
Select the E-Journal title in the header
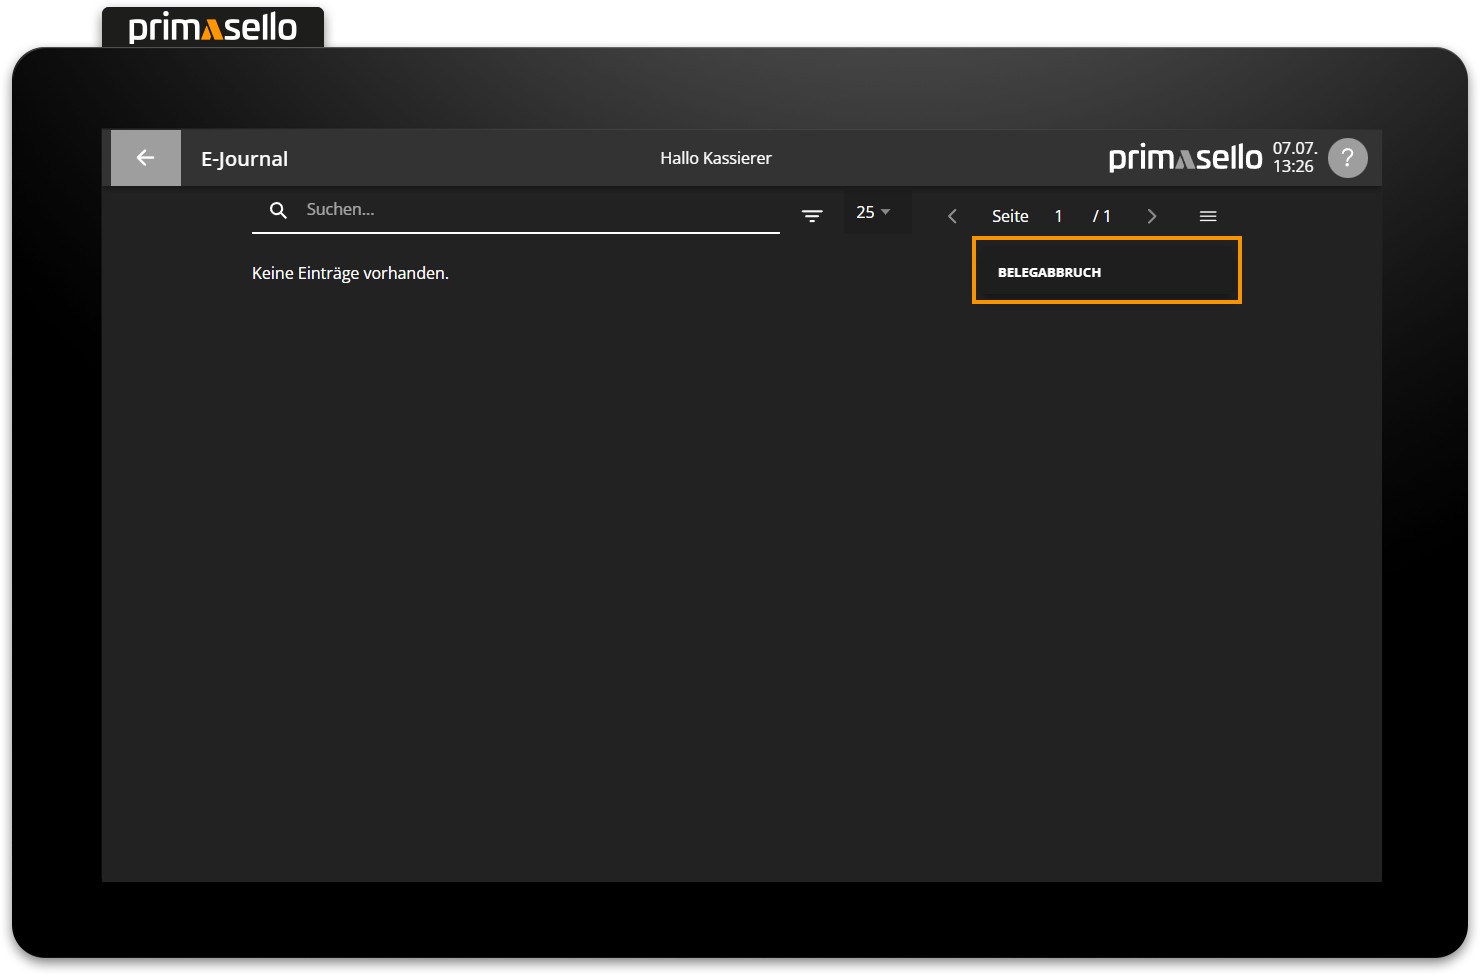pyautogui.click(x=243, y=157)
